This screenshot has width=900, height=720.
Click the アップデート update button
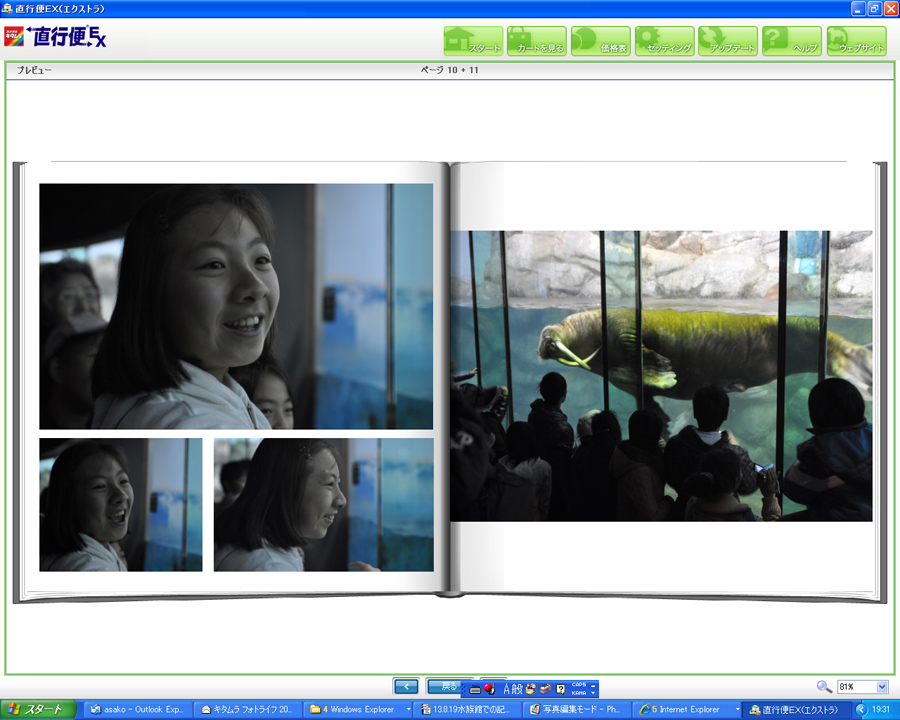[728, 41]
